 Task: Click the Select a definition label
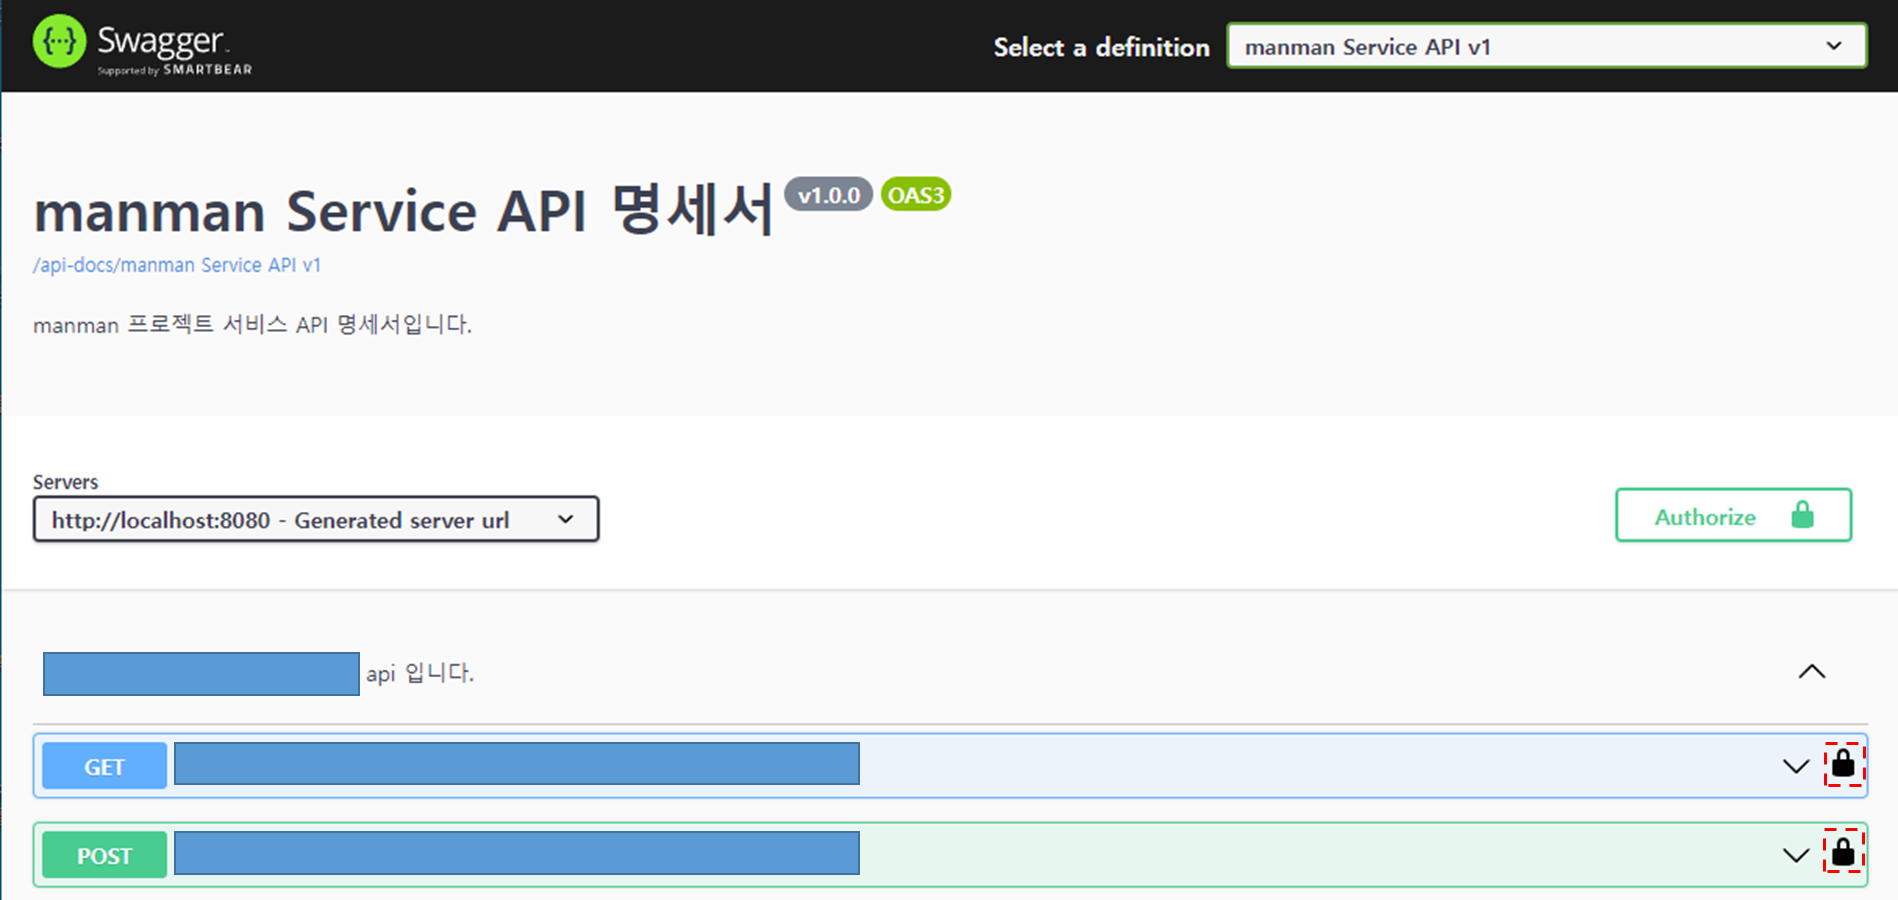point(1101,47)
